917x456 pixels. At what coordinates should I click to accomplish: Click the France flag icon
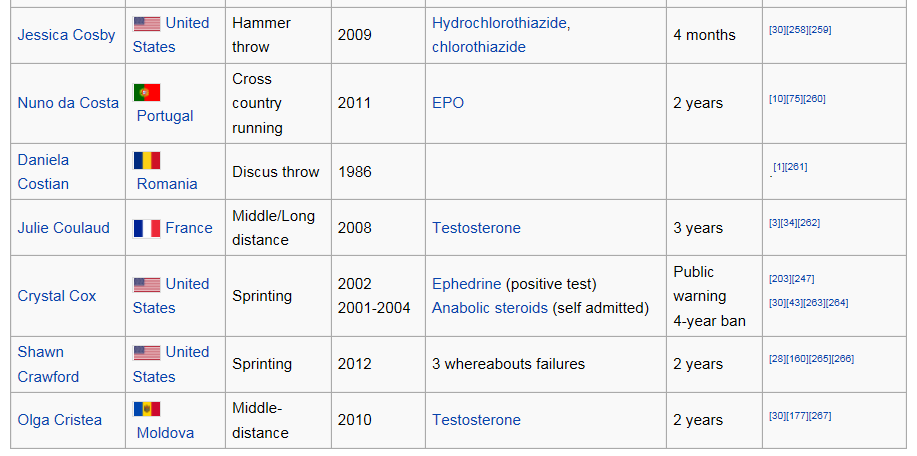pos(146,229)
